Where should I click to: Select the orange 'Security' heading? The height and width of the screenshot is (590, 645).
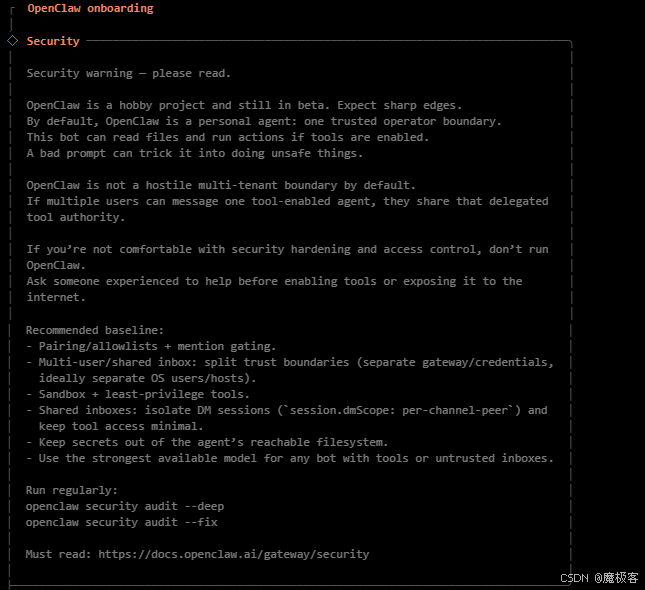pyautogui.click(x=53, y=41)
